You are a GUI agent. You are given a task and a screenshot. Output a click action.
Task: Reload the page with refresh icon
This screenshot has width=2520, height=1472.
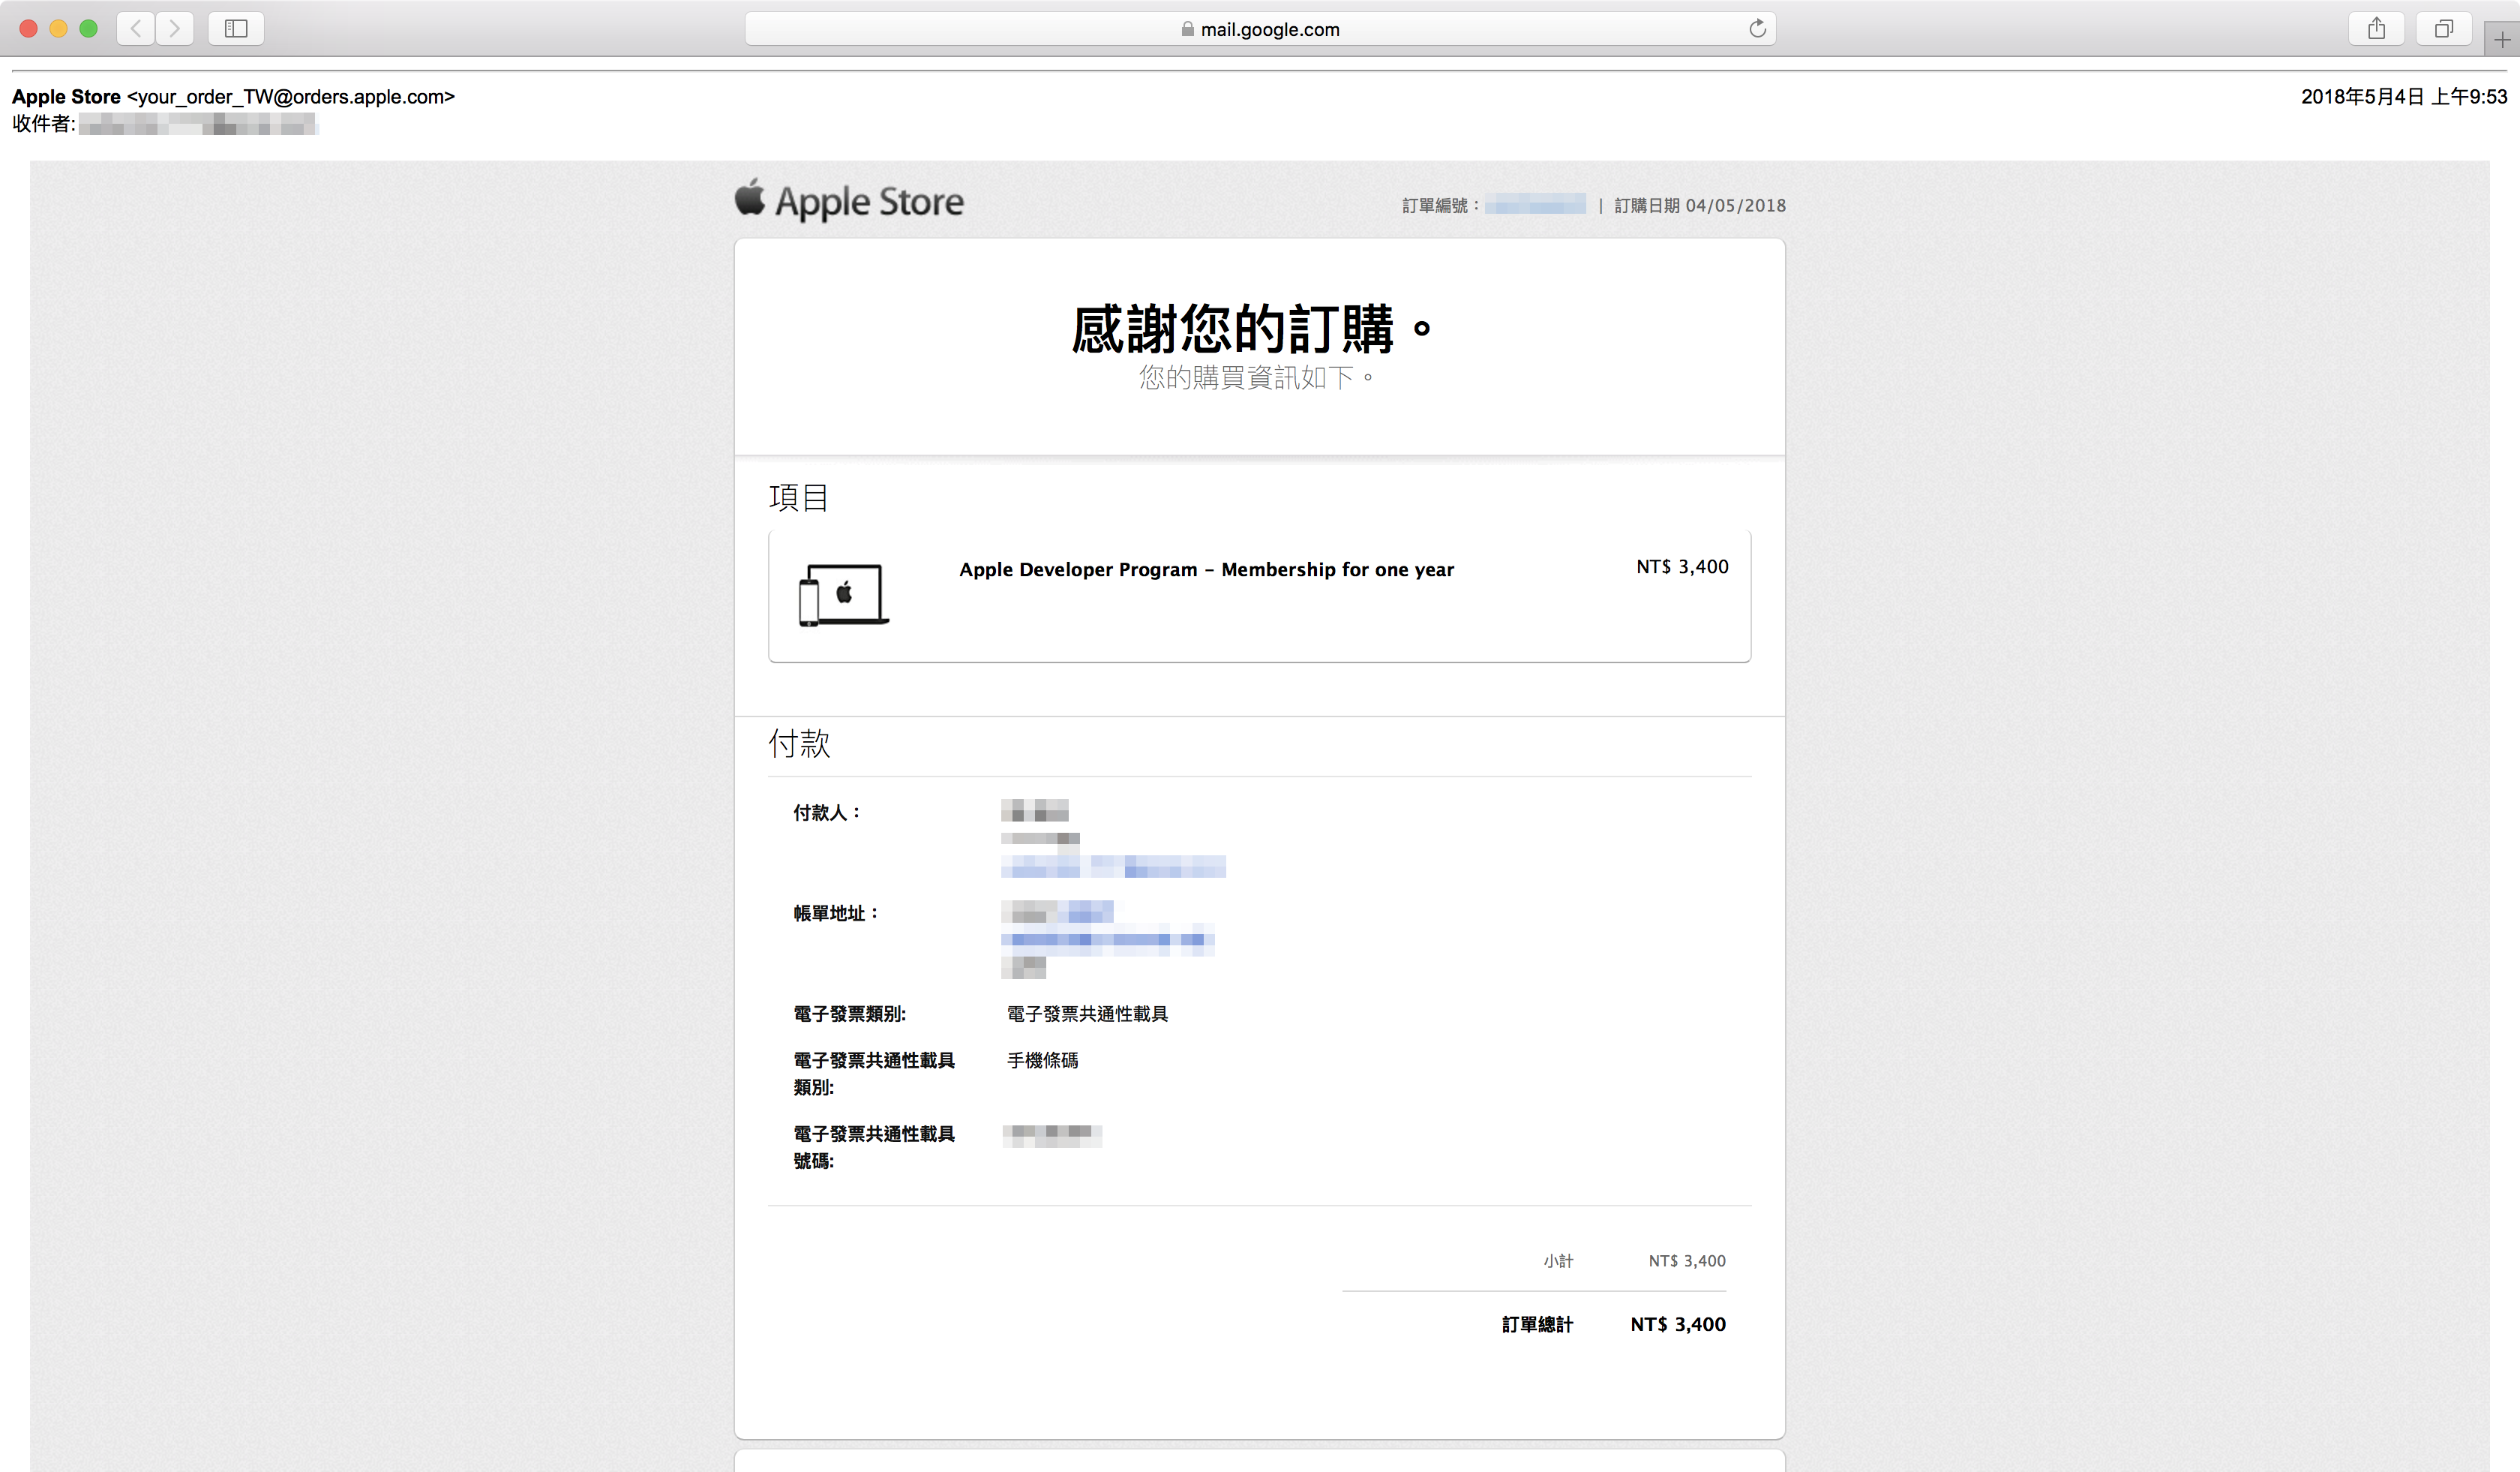(1757, 28)
